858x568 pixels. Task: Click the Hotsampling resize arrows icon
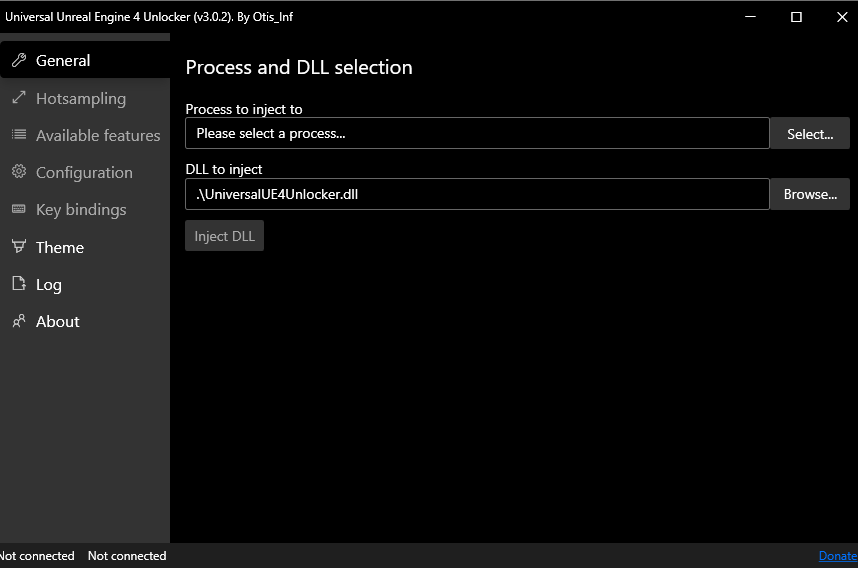tap(19, 98)
